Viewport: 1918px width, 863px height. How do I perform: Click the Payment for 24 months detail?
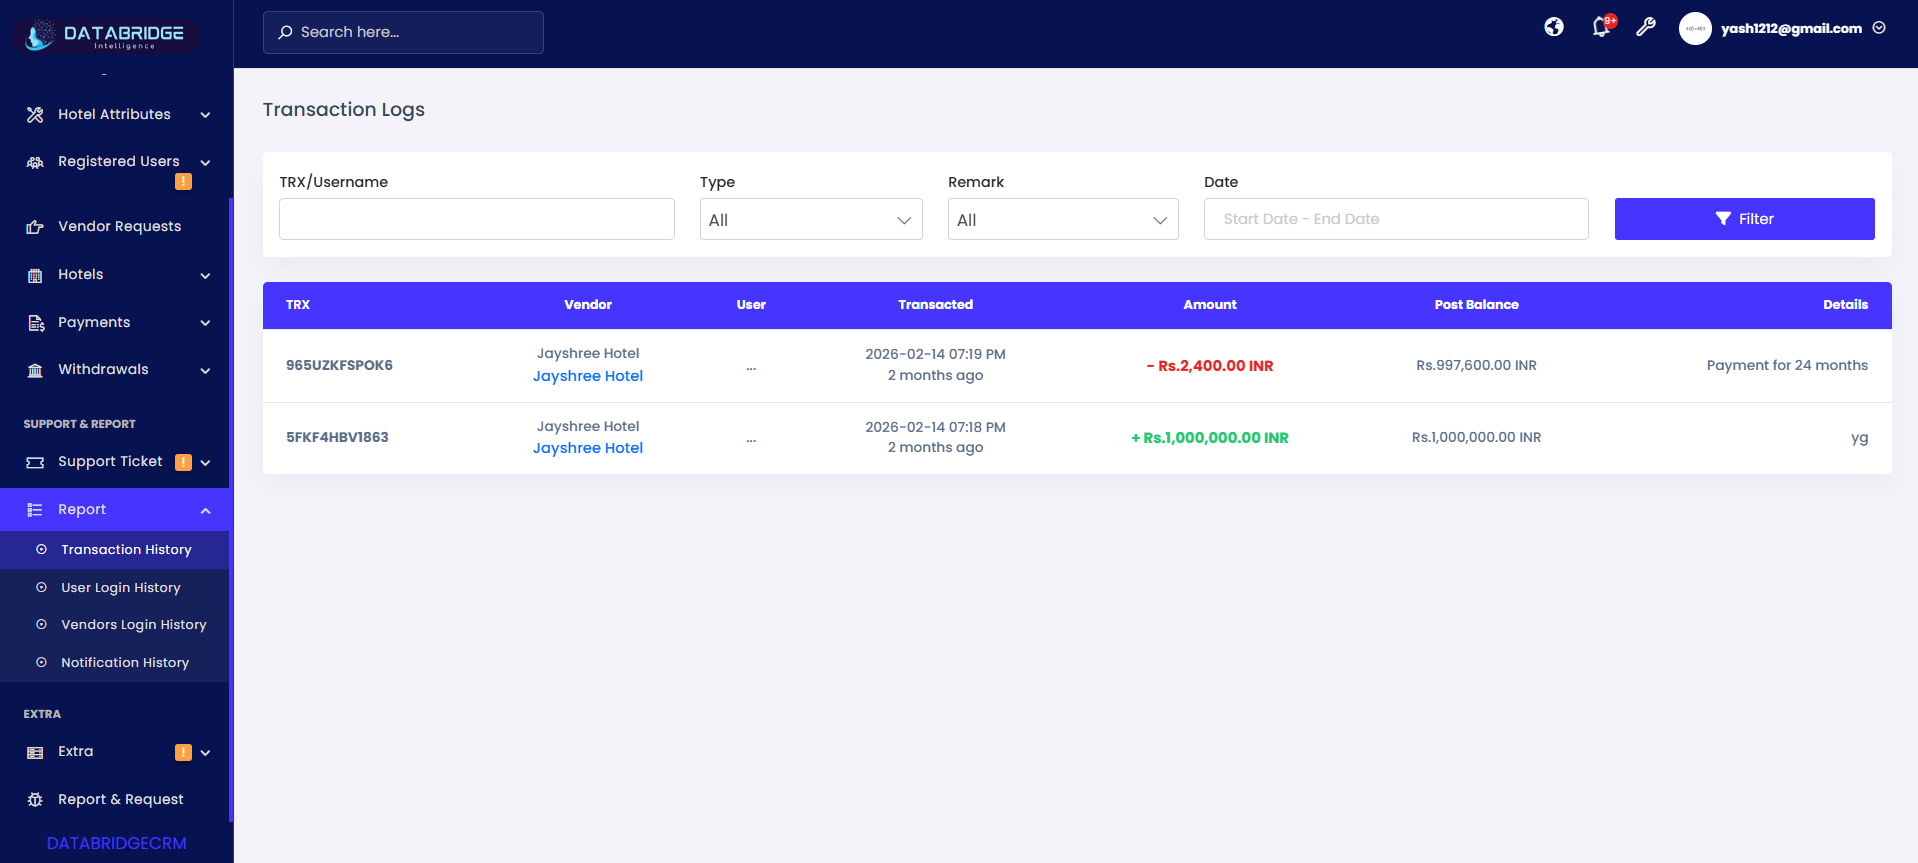tap(1787, 365)
